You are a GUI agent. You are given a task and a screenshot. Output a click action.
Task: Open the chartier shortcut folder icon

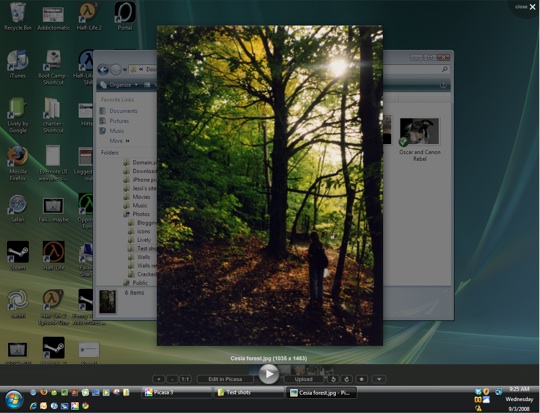point(53,115)
